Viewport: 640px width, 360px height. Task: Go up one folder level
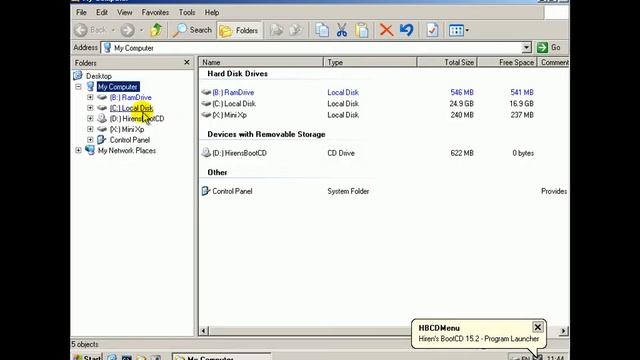(156, 30)
